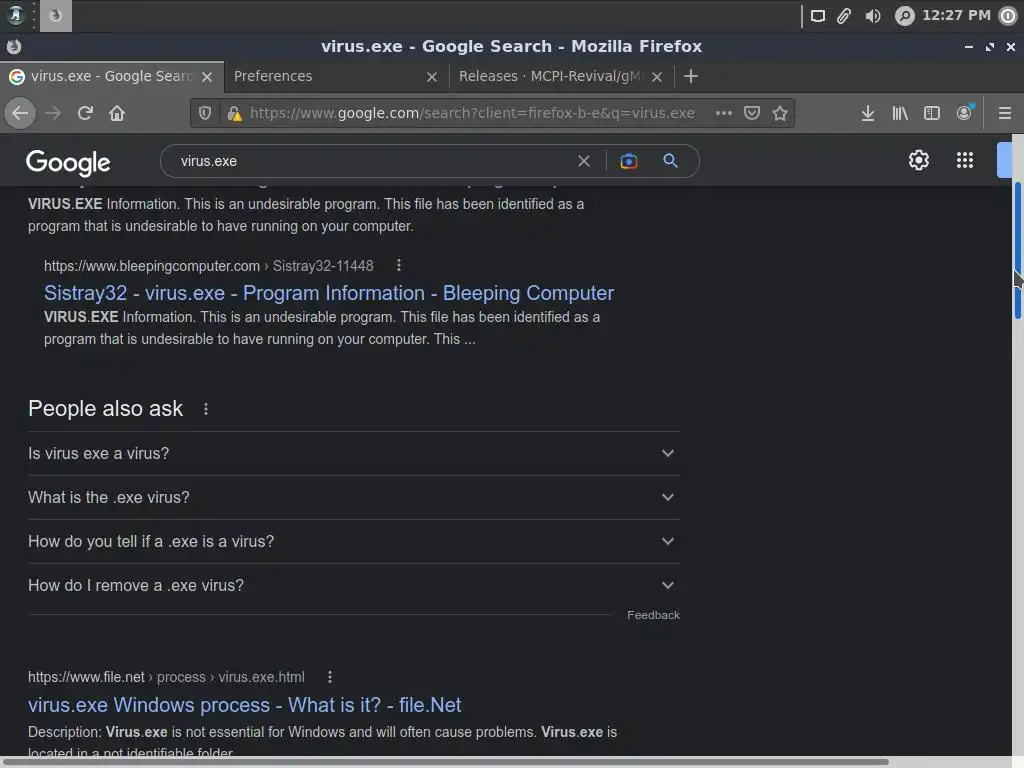
Task: Click the display tray icon
Action: pyautogui.click(x=818, y=16)
